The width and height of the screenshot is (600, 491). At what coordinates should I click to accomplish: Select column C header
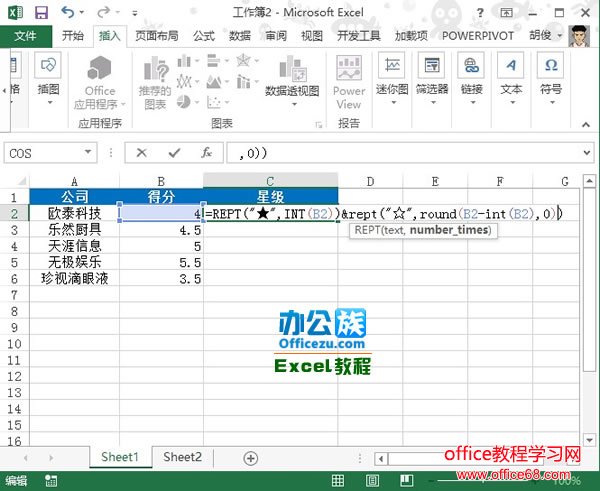pyautogui.click(x=270, y=181)
